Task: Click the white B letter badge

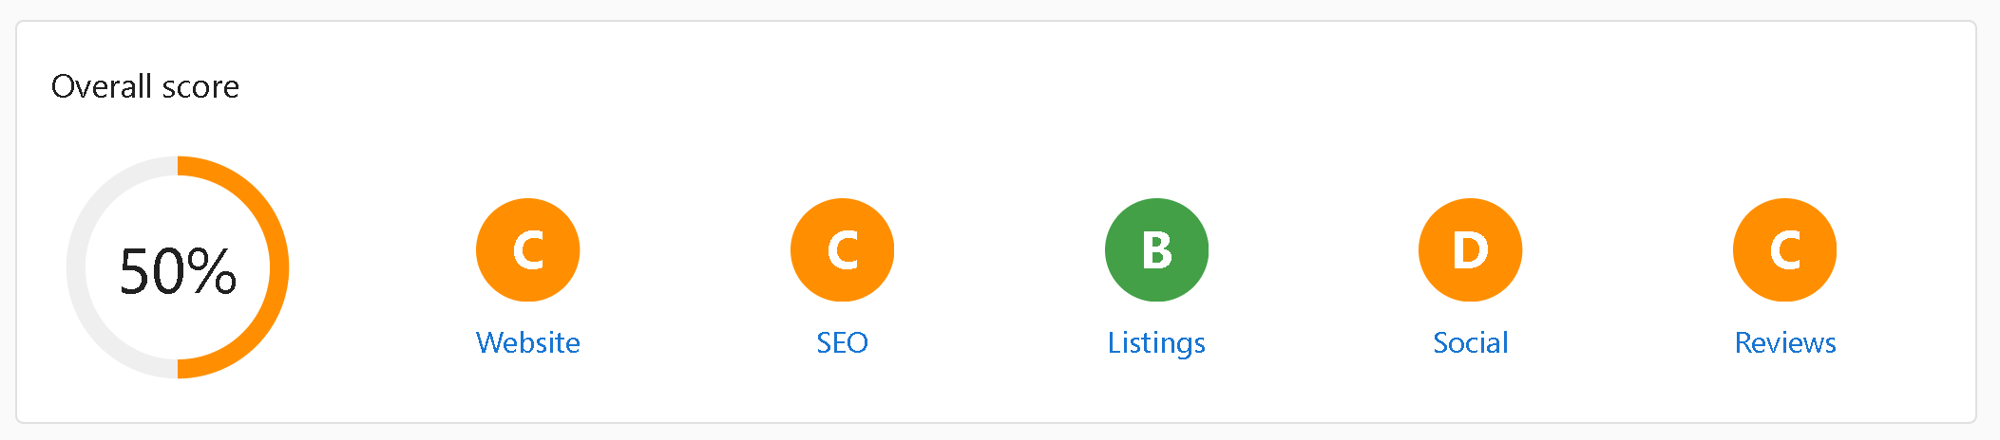Action: (1156, 250)
